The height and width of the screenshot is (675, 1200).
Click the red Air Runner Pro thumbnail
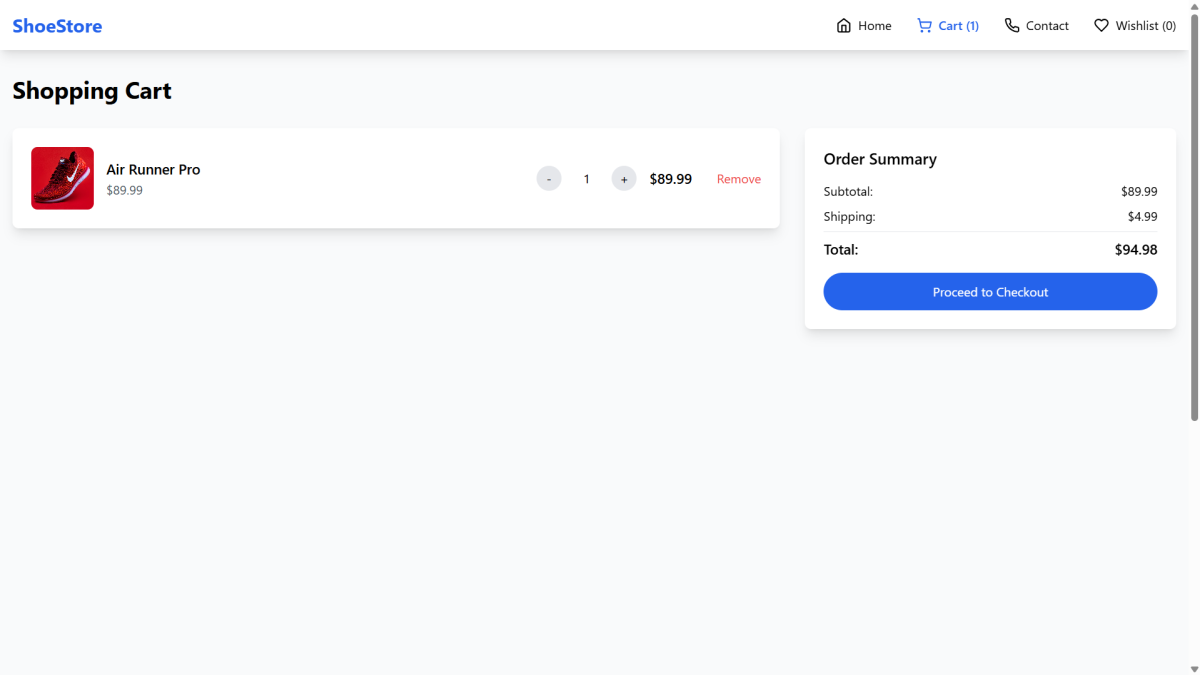point(62,178)
